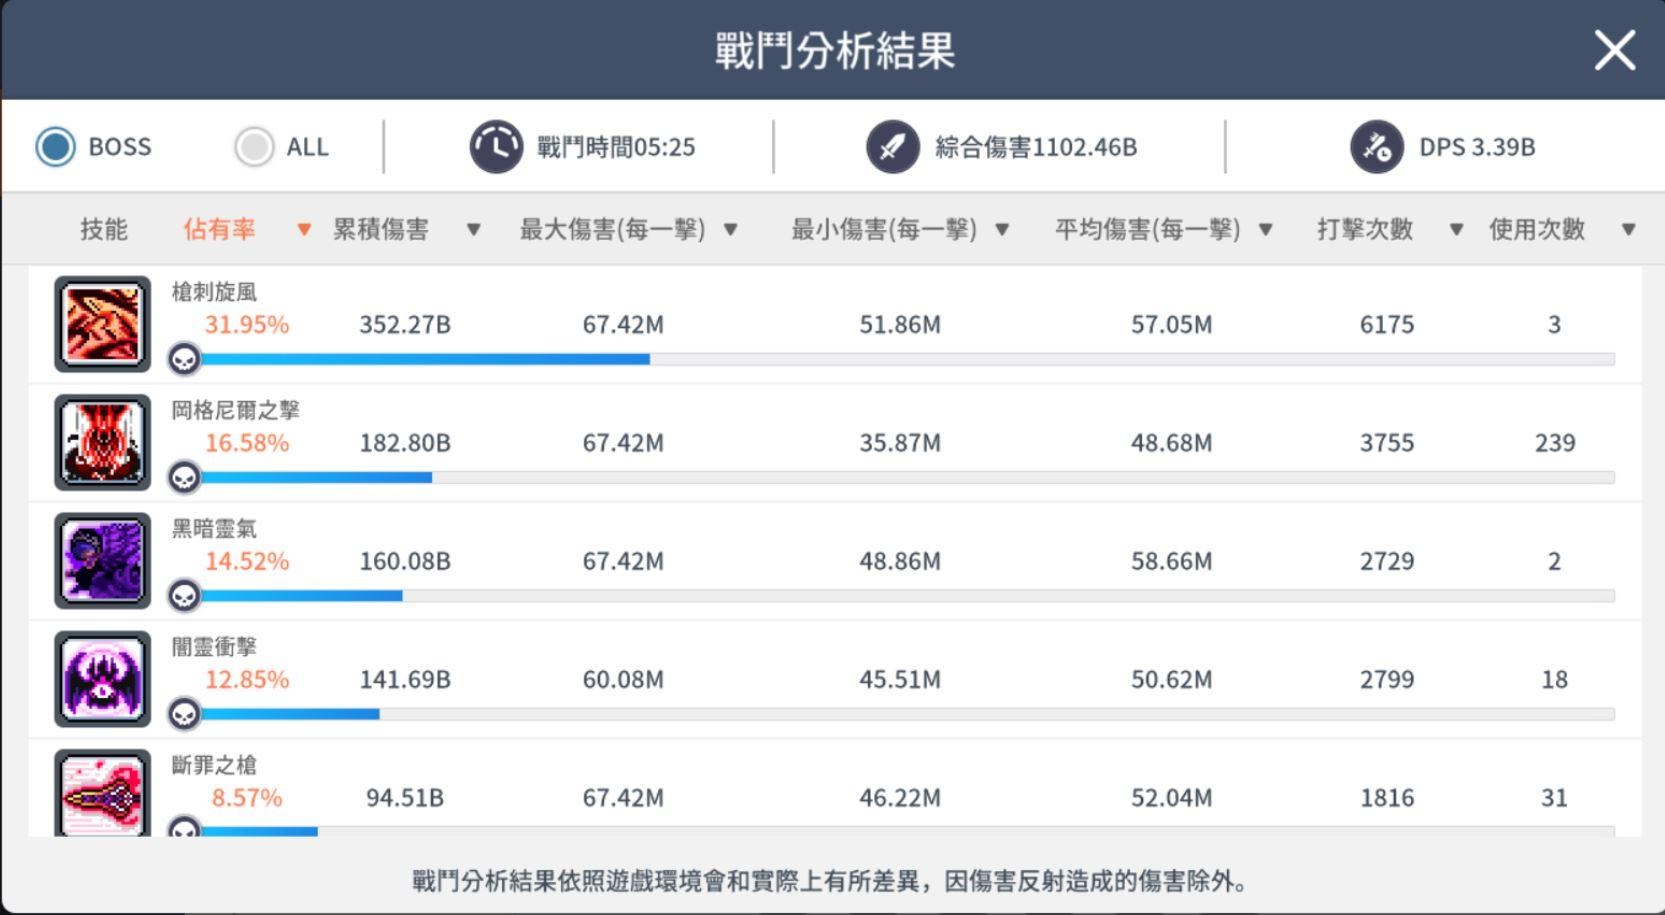Open the 斷罪之槍 skill icon
The width and height of the screenshot is (1665, 915).
tap(102, 793)
